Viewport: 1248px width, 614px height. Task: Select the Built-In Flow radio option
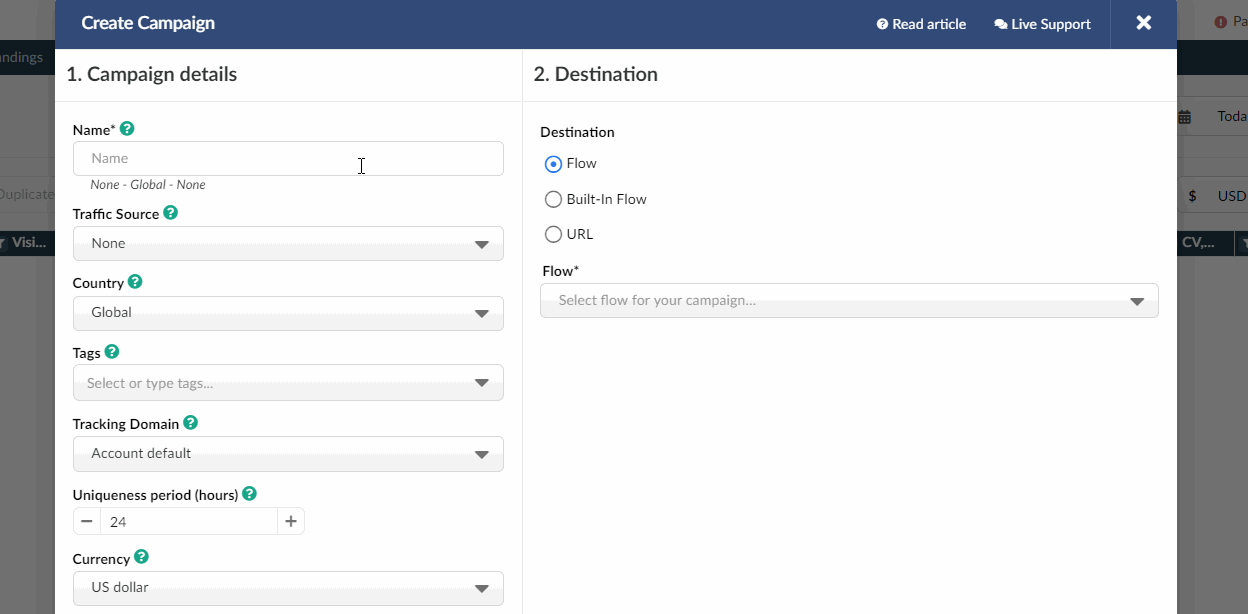click(x=553, y=199)
